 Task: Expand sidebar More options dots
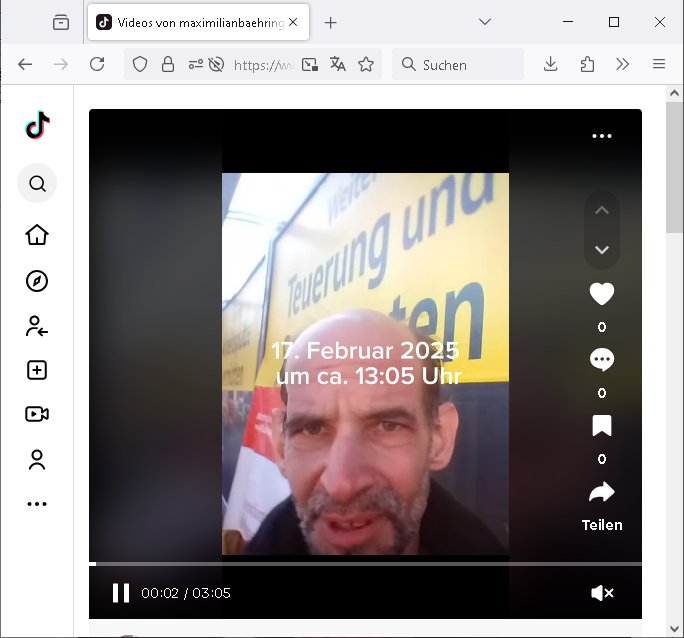[x=37, y=504]
